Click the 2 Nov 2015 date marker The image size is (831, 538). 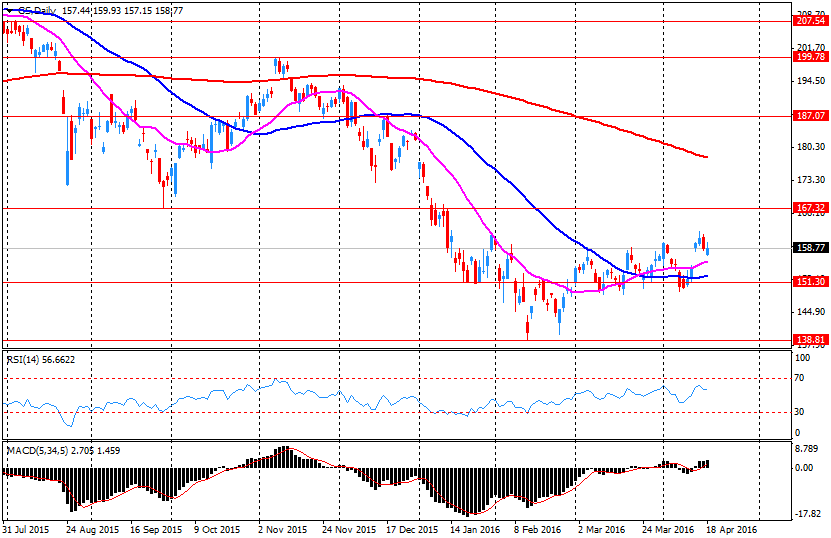(283, 529)
